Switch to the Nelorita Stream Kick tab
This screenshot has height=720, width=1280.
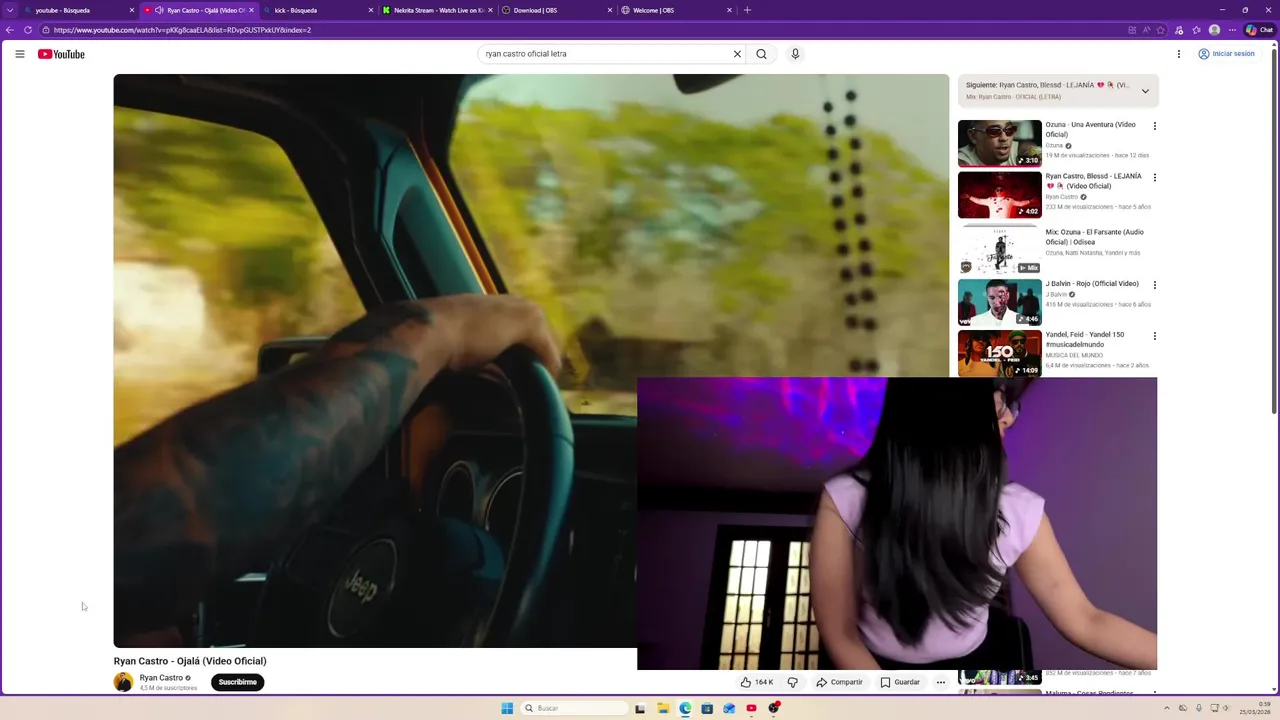click(x=437, y=10)
